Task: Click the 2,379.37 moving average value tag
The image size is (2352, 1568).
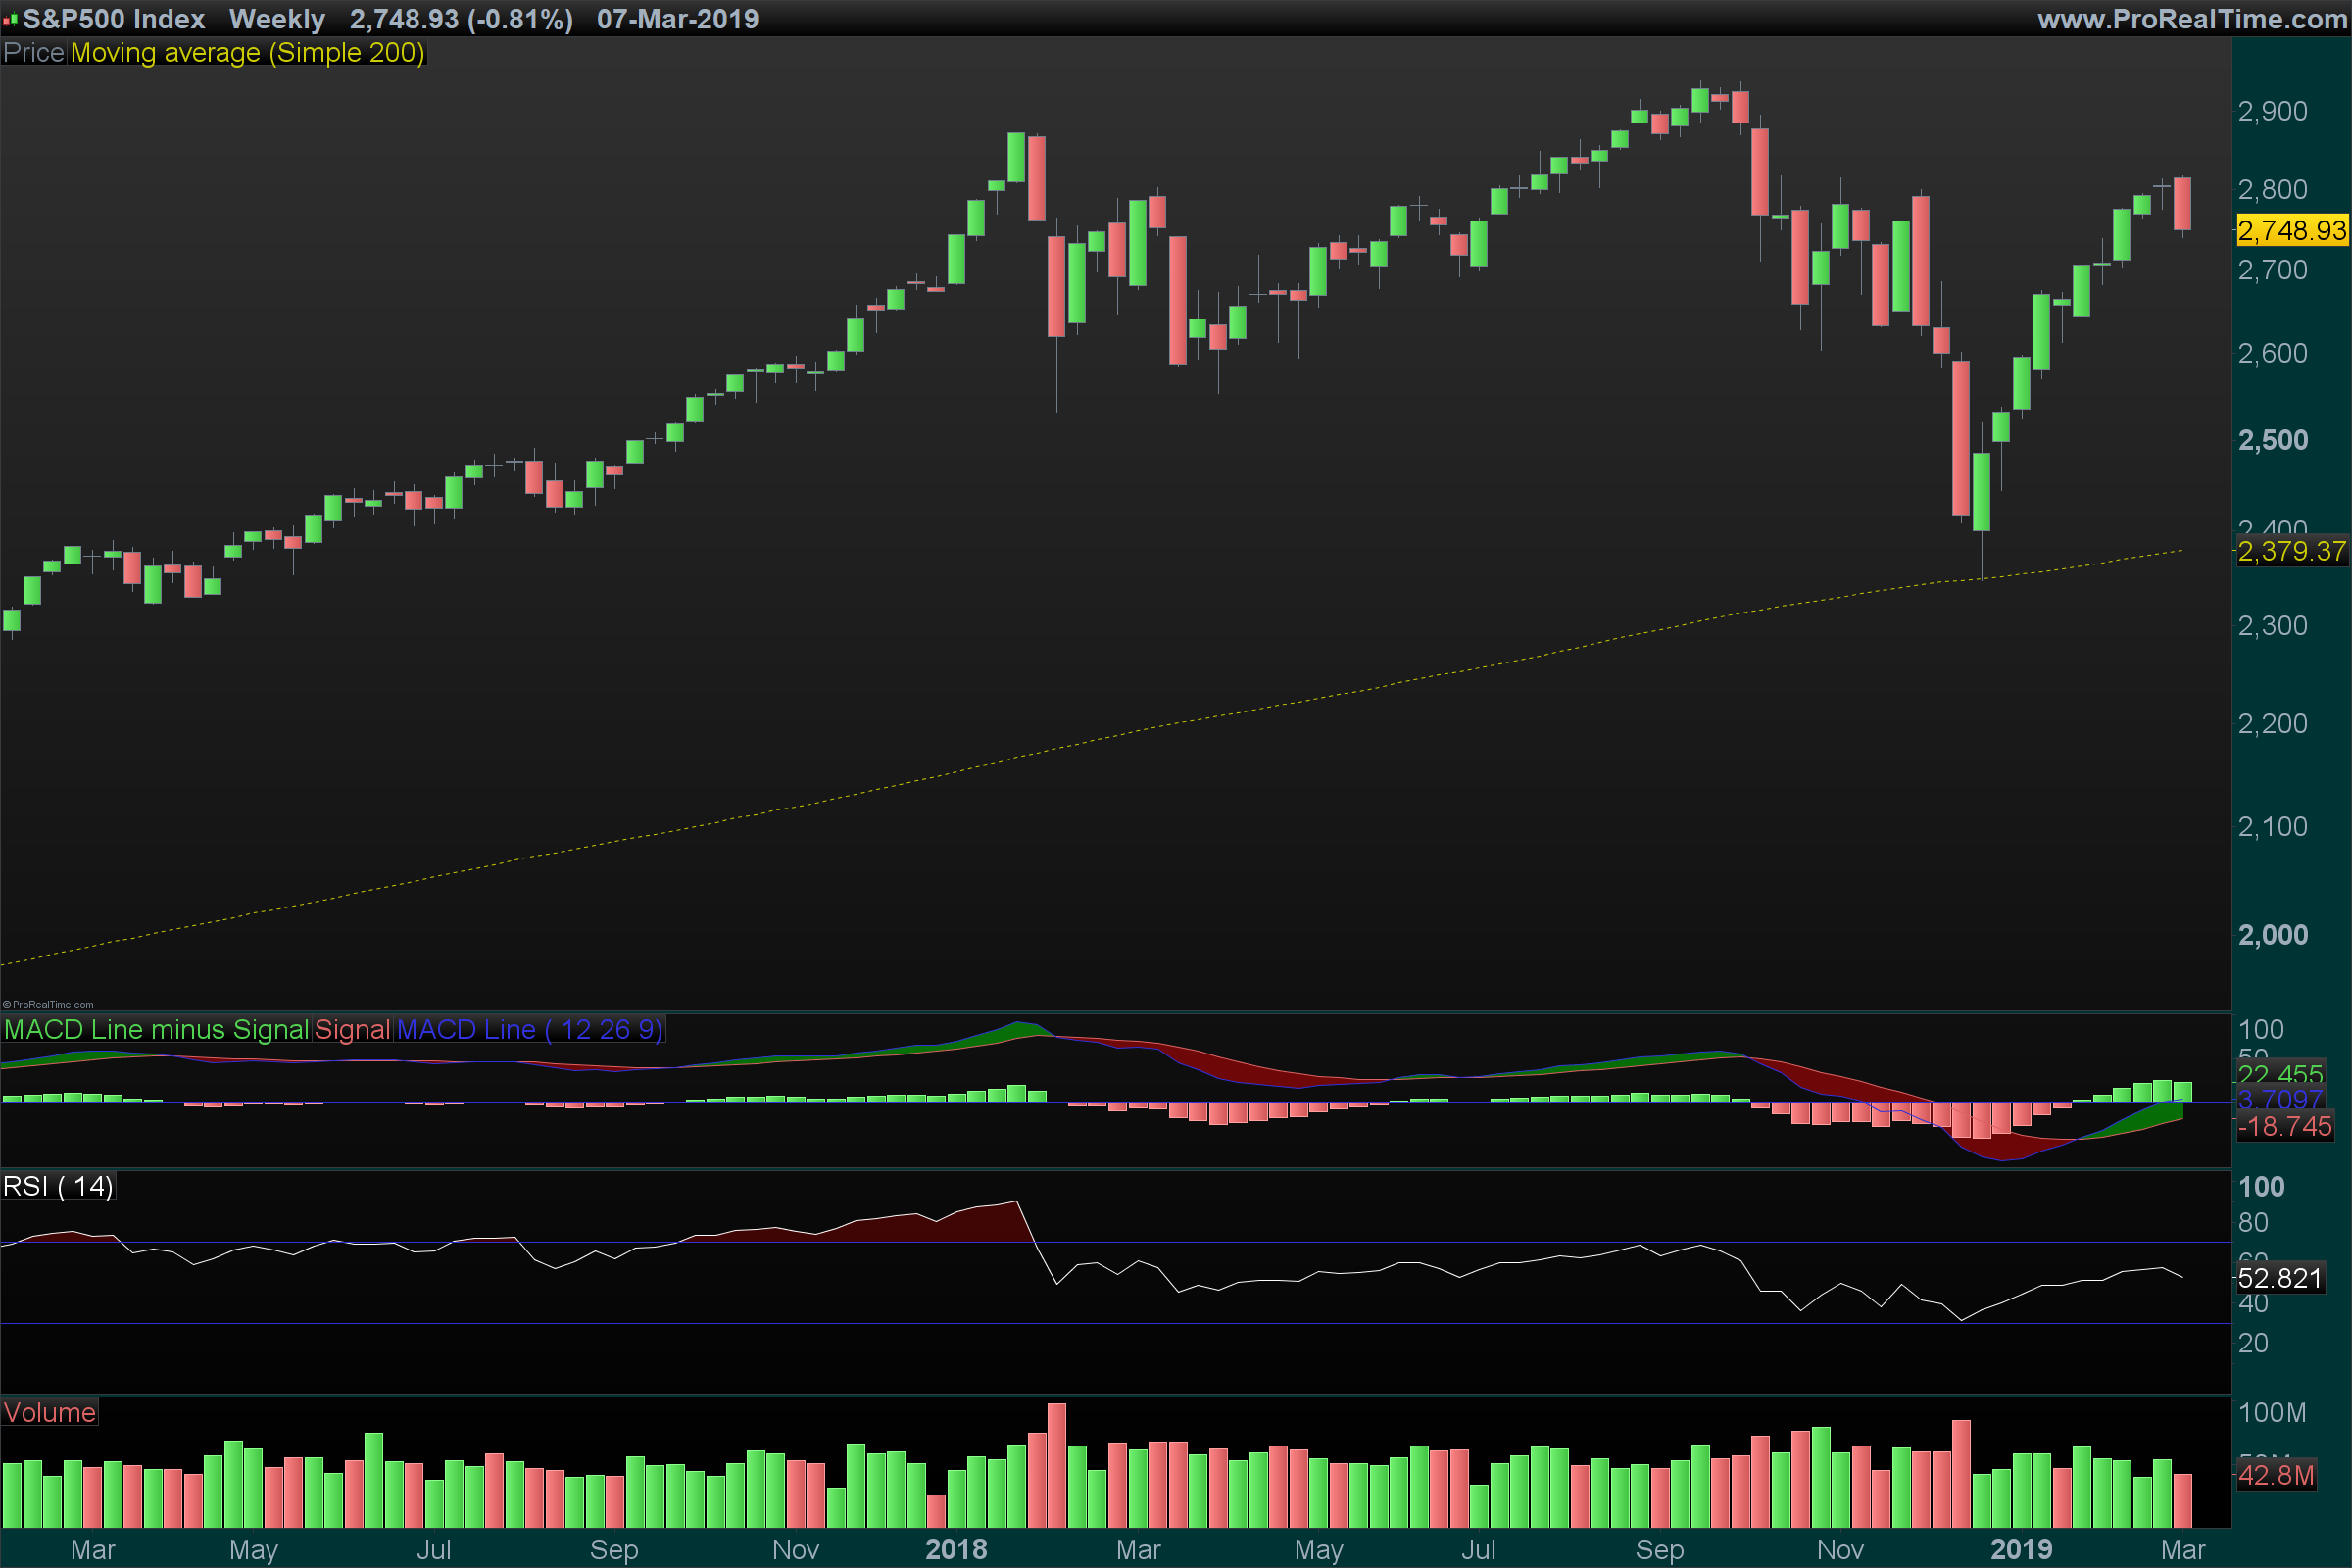Action: pos(2291,550)
